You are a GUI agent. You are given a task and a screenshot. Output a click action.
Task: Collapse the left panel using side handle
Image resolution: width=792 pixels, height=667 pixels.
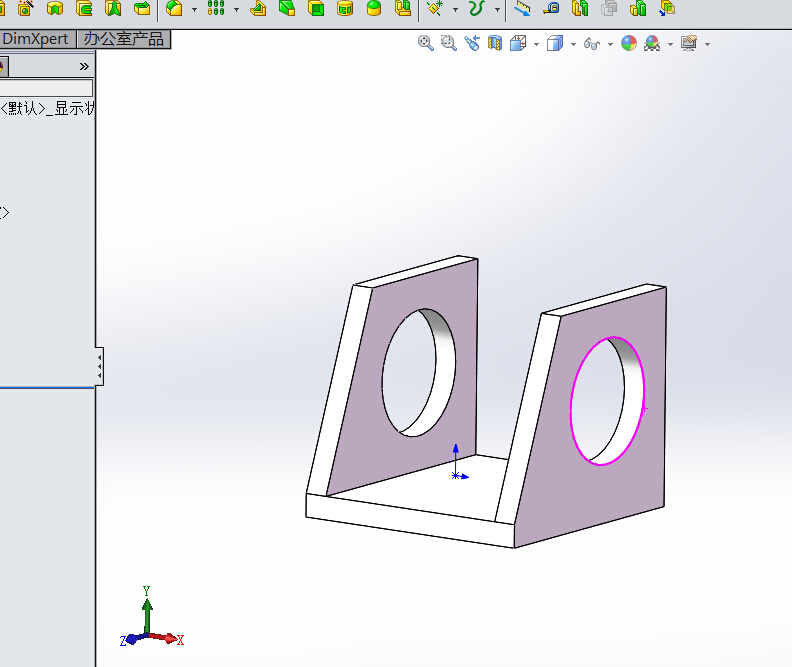(x=100, y=367)
